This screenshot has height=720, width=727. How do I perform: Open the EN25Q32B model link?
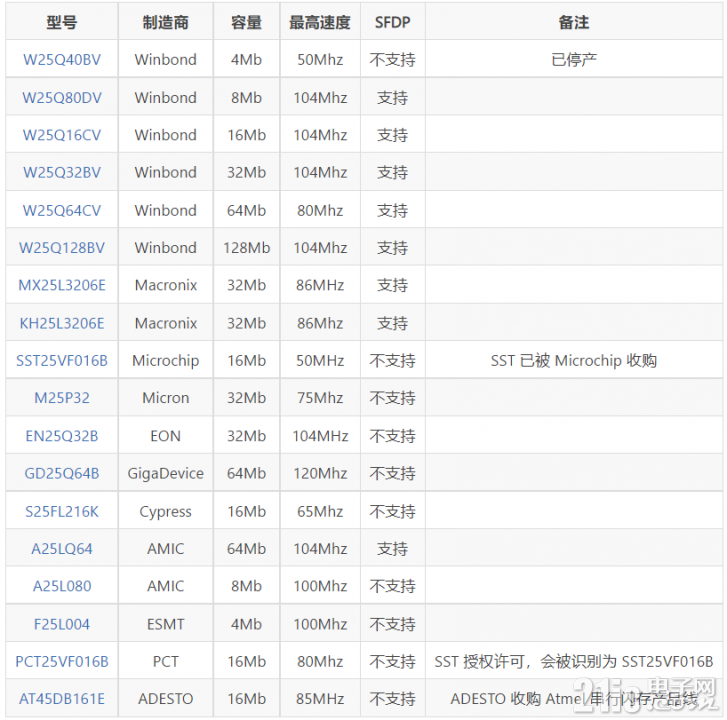[62, 436]
